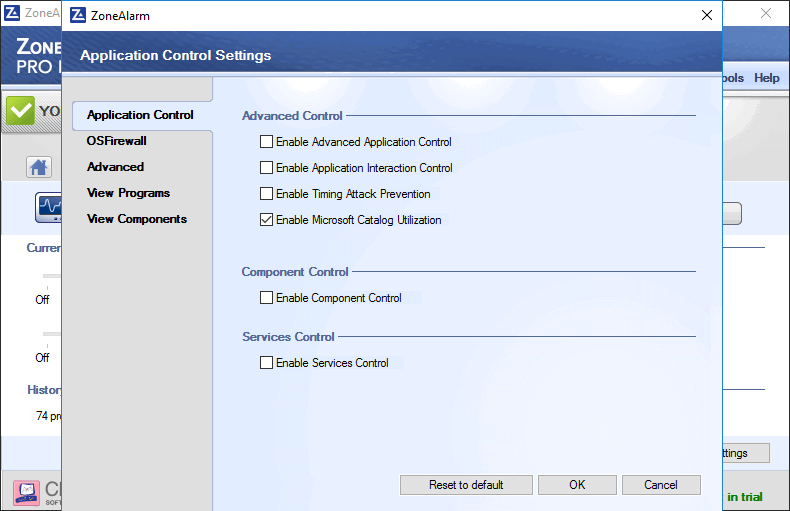The image size is (790, 511).
Task: Turn on Timing Attack Prevention
Action: (267, 194)
